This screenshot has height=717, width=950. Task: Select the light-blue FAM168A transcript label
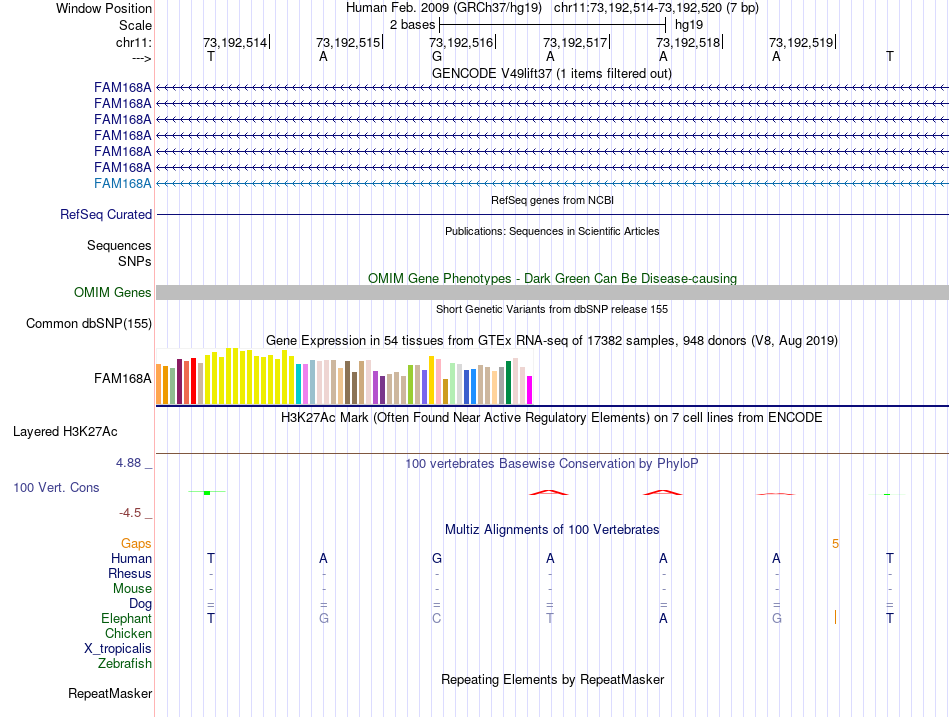coord(122,184)
